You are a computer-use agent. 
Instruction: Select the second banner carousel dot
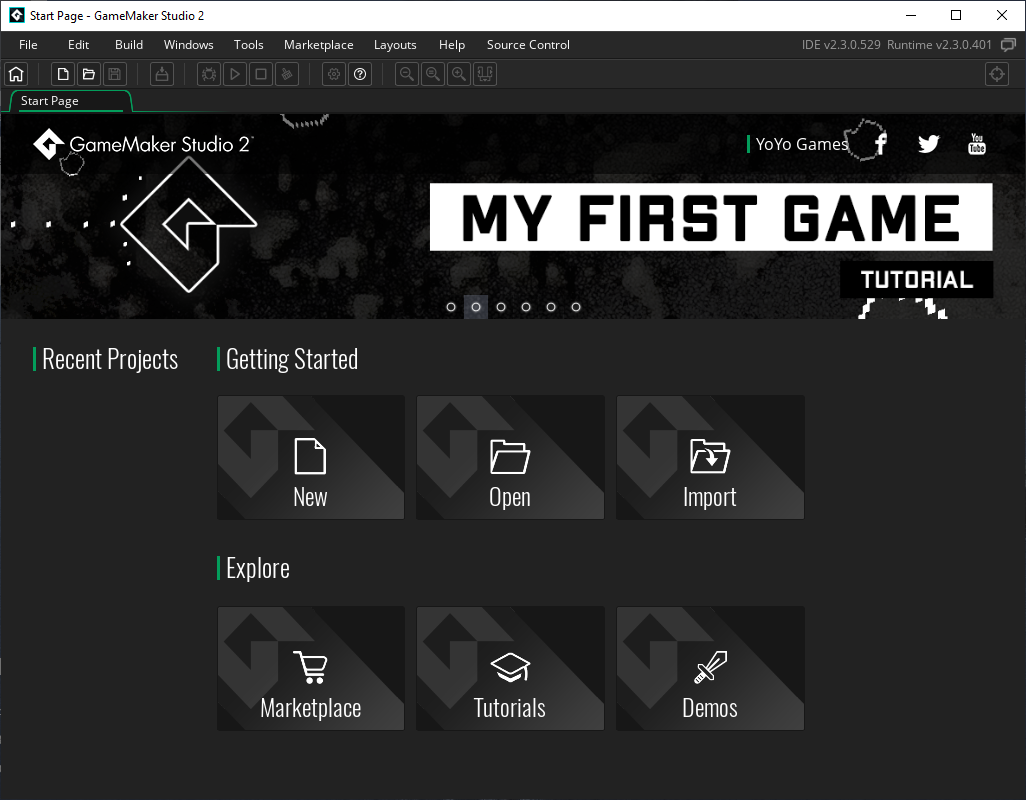[x=476, y=307]
